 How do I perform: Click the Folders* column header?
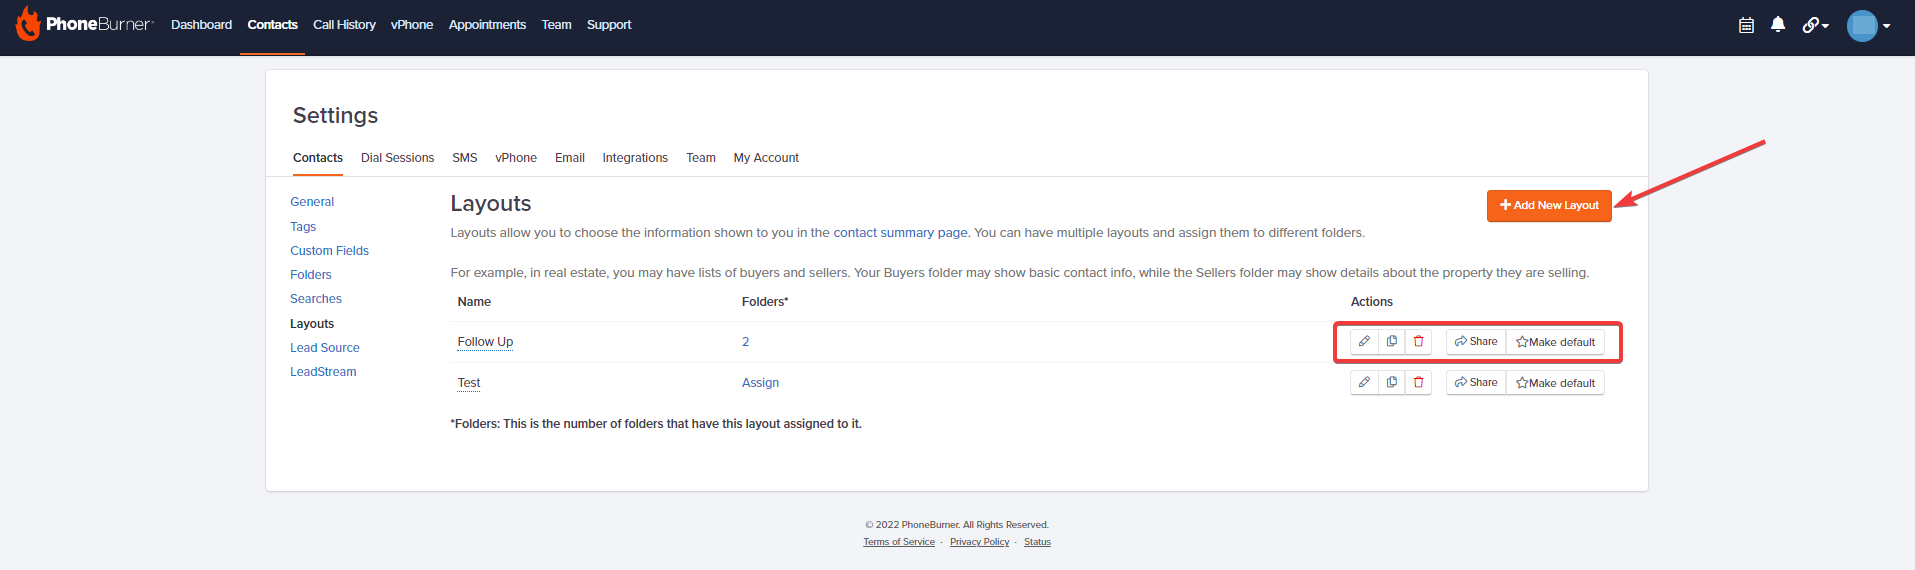click(x=765, y=302)
